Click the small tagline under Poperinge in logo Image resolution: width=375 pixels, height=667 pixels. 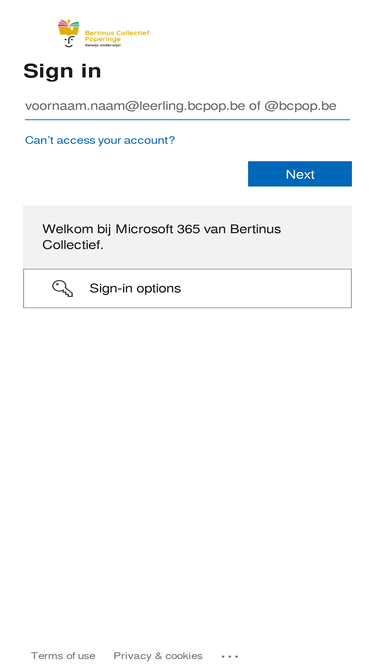coord(102,45)
